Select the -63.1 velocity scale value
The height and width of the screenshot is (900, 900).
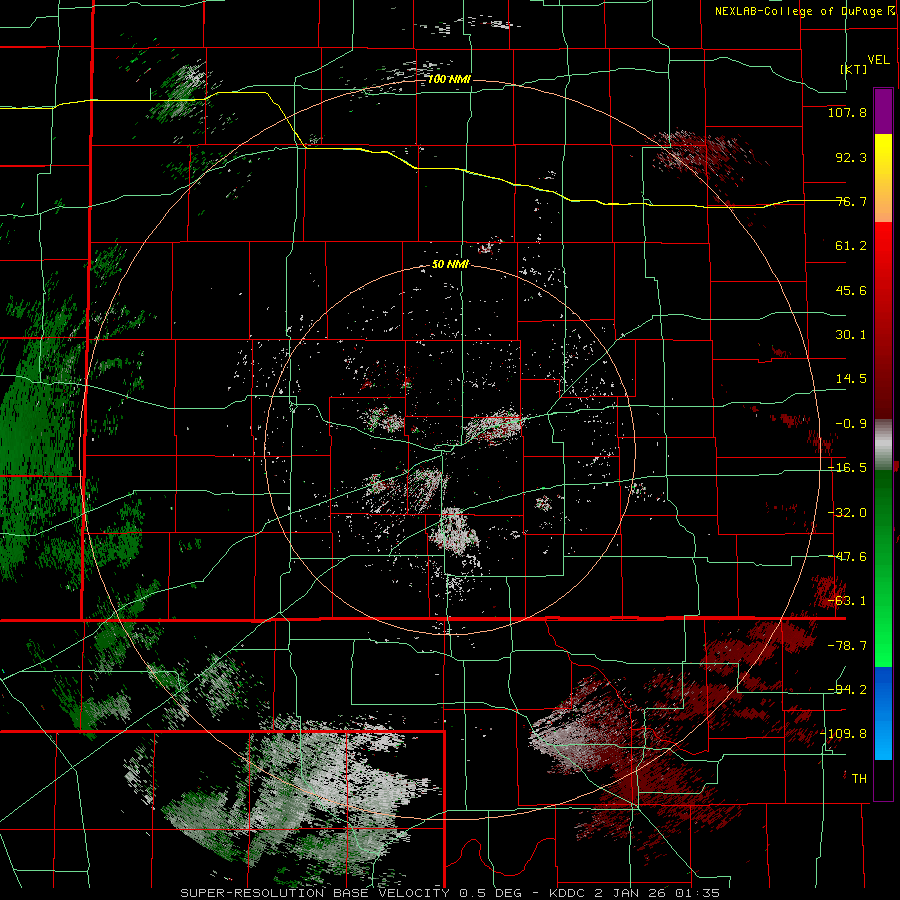tap(847, 601)
